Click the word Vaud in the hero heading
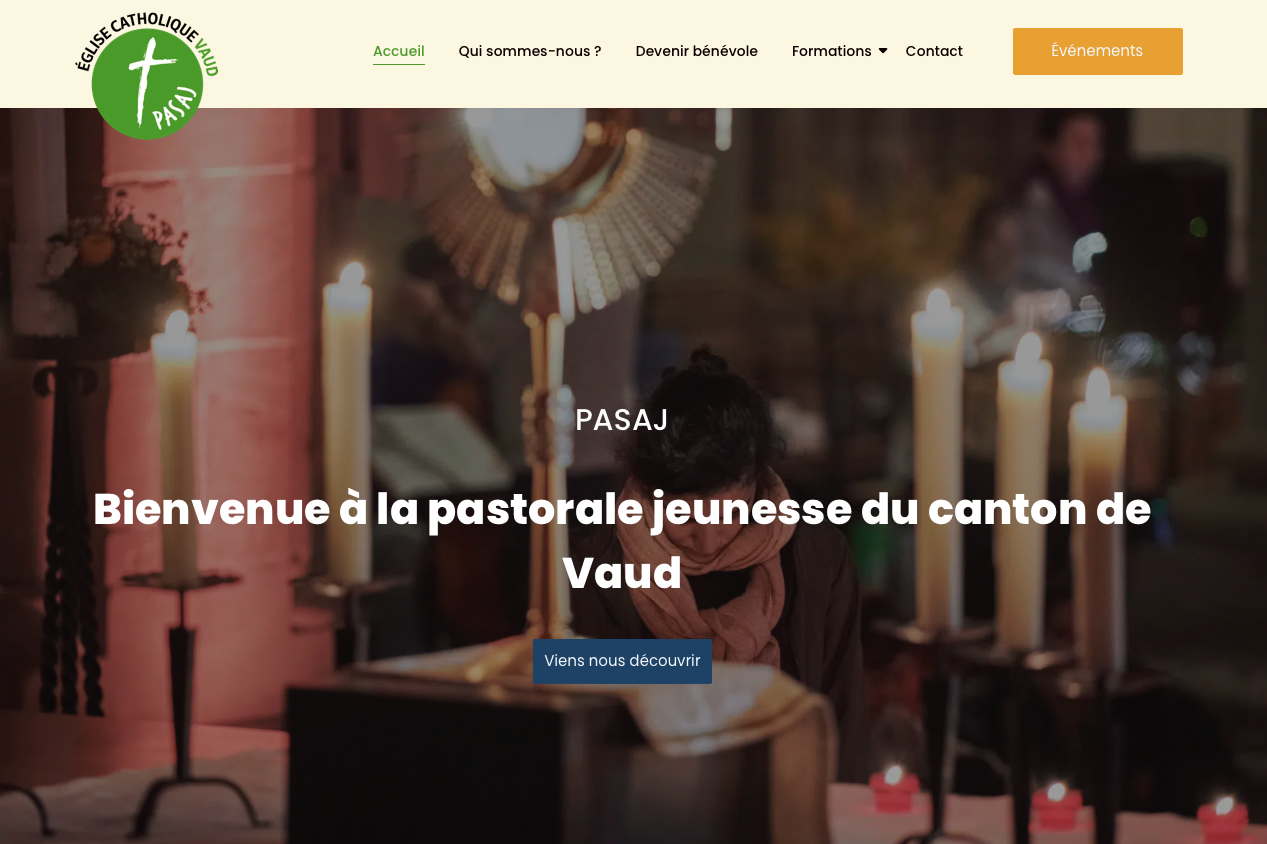The width and height of the screenshot is (1267, 844). (x=622, y=574)
